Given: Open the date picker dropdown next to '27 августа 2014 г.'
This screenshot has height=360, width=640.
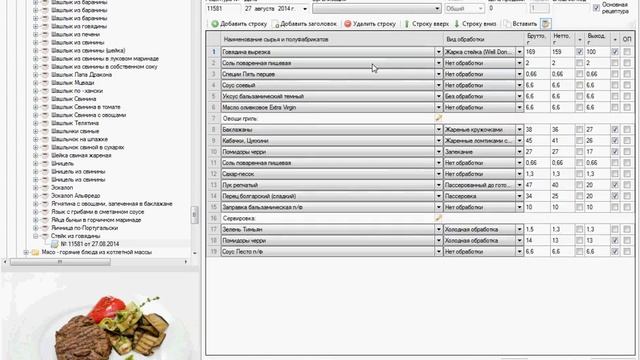Looking at the screenshot, I should coord(305,9).
